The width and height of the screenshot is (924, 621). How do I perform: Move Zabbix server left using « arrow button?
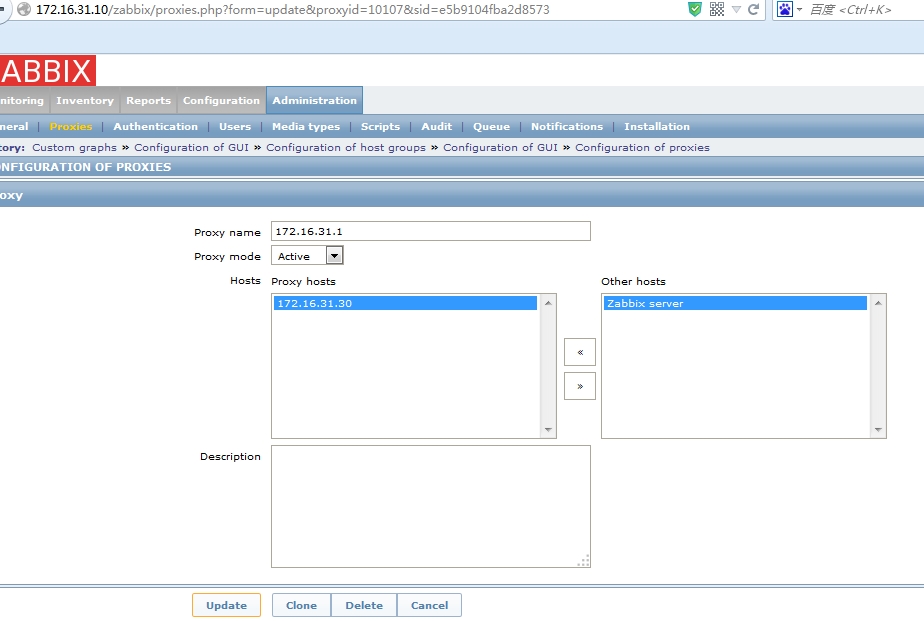point(580,351)
